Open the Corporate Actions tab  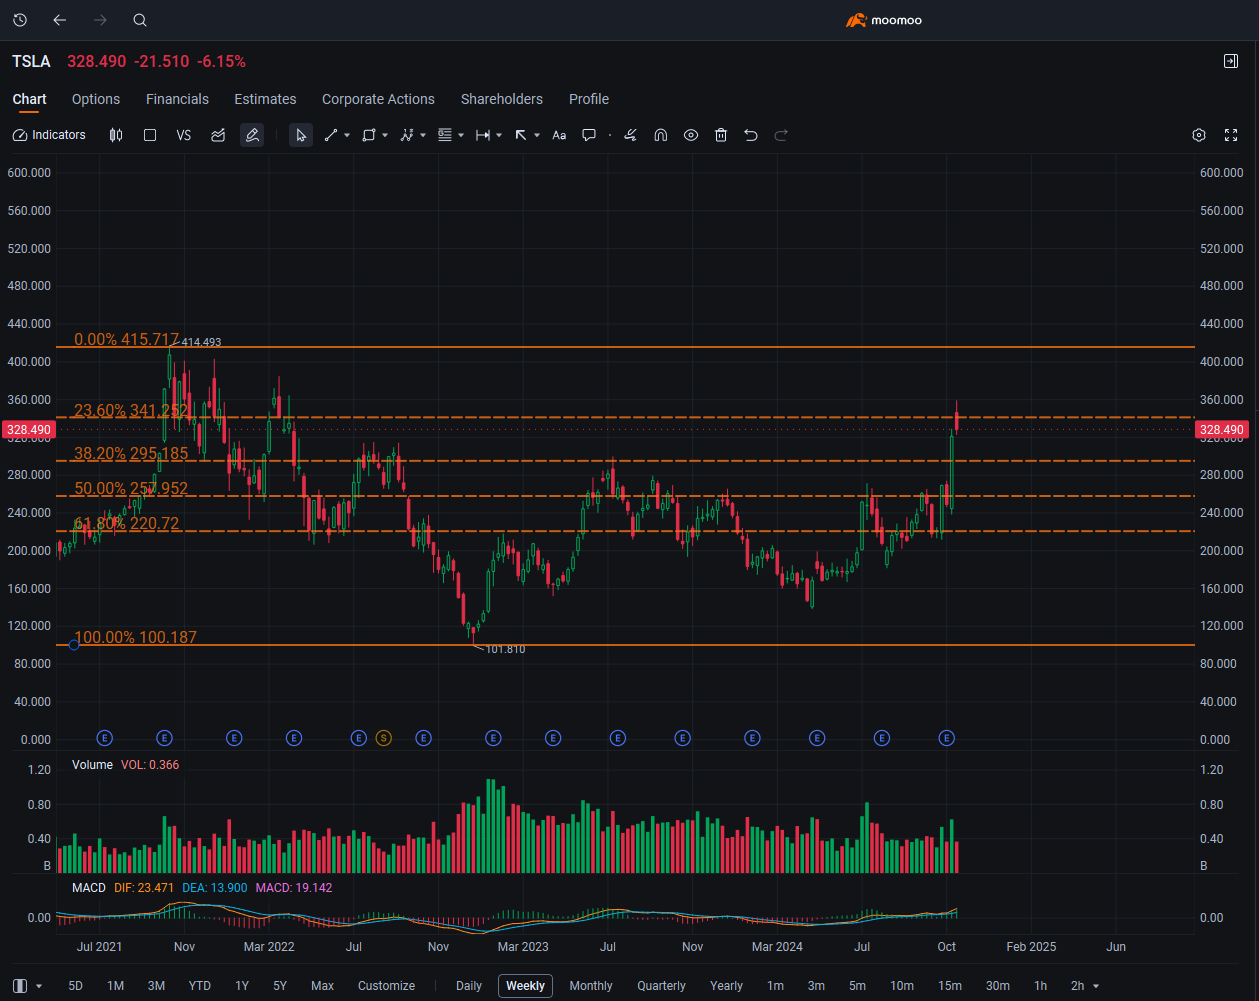[378, 99]
